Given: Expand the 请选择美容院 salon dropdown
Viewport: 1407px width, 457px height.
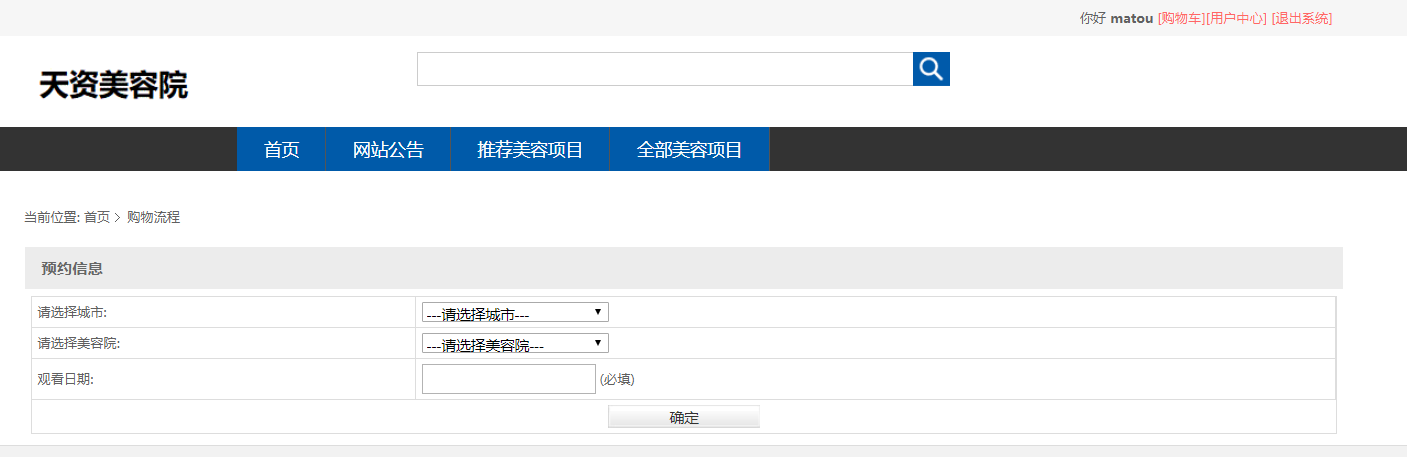Looking at the screenshot, I should click(515, 344).
